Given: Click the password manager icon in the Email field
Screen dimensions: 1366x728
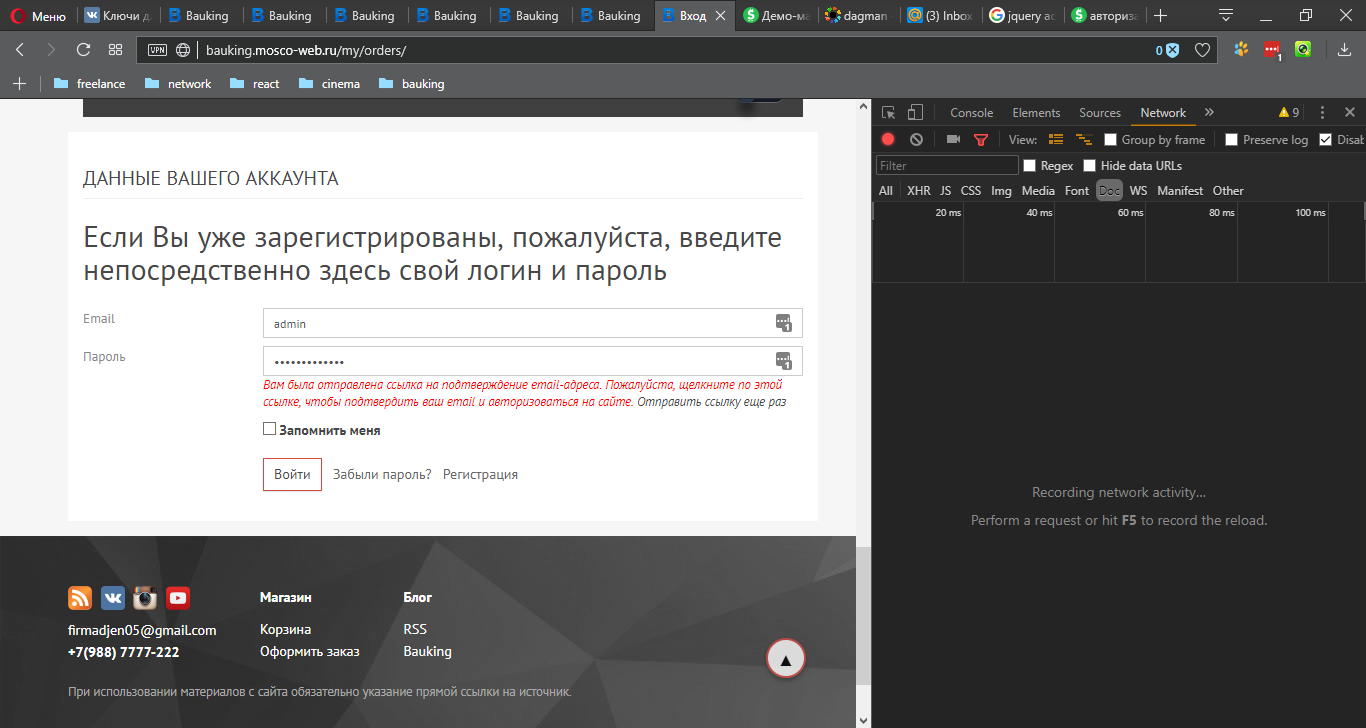Looking at the screenshot, I should click(x=783, y=323).
